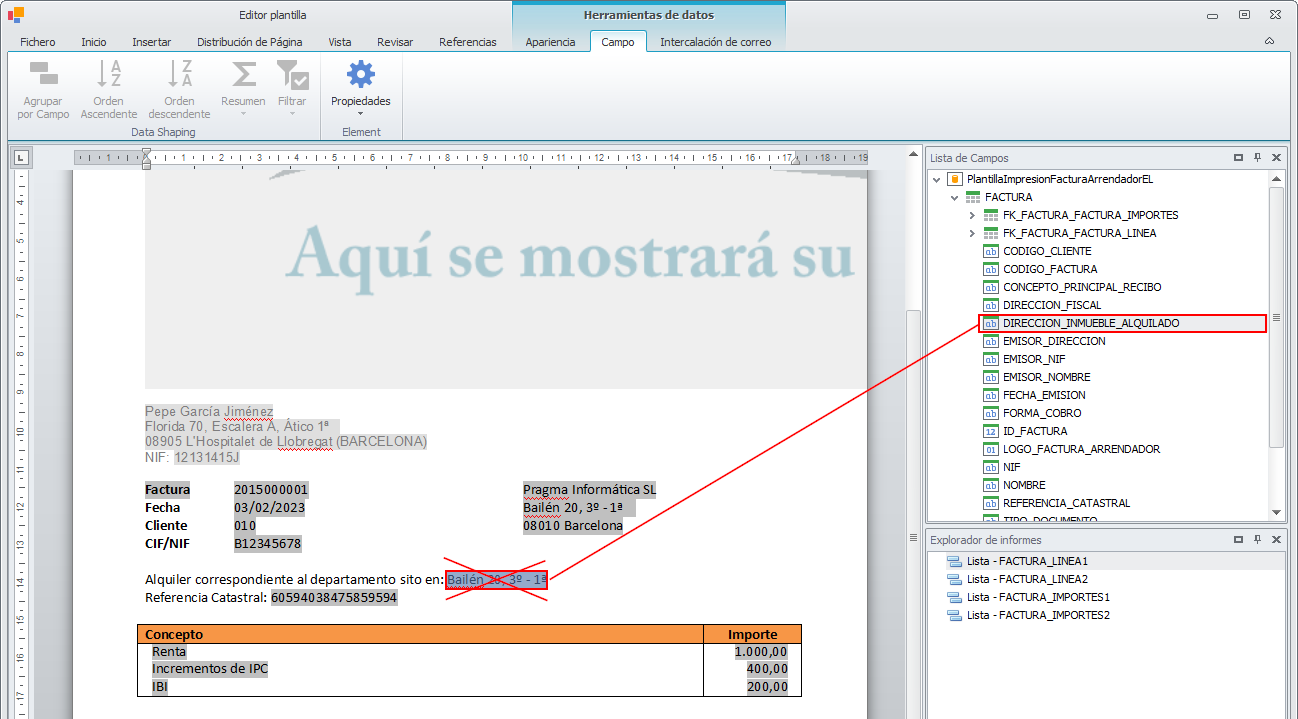
Task: Toggle auto-hide pin on Explorador de informes
Action: point(1257,540)
